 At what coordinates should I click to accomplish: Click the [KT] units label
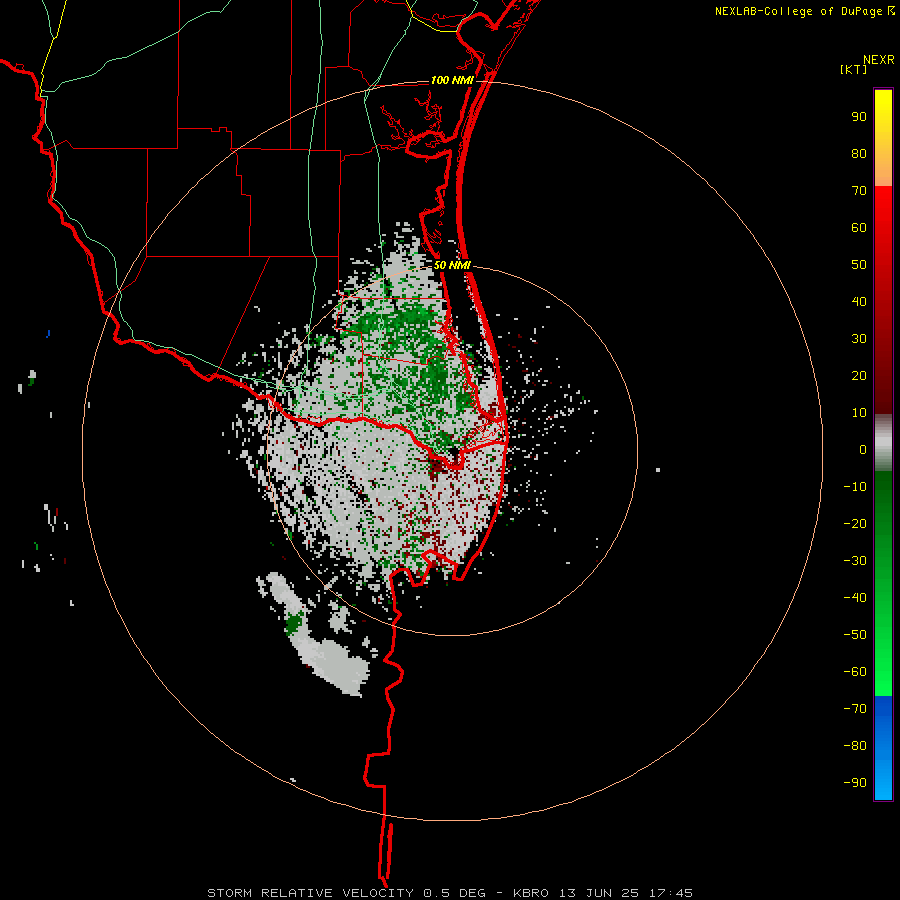pyautogui.click(x=853, y=69)
